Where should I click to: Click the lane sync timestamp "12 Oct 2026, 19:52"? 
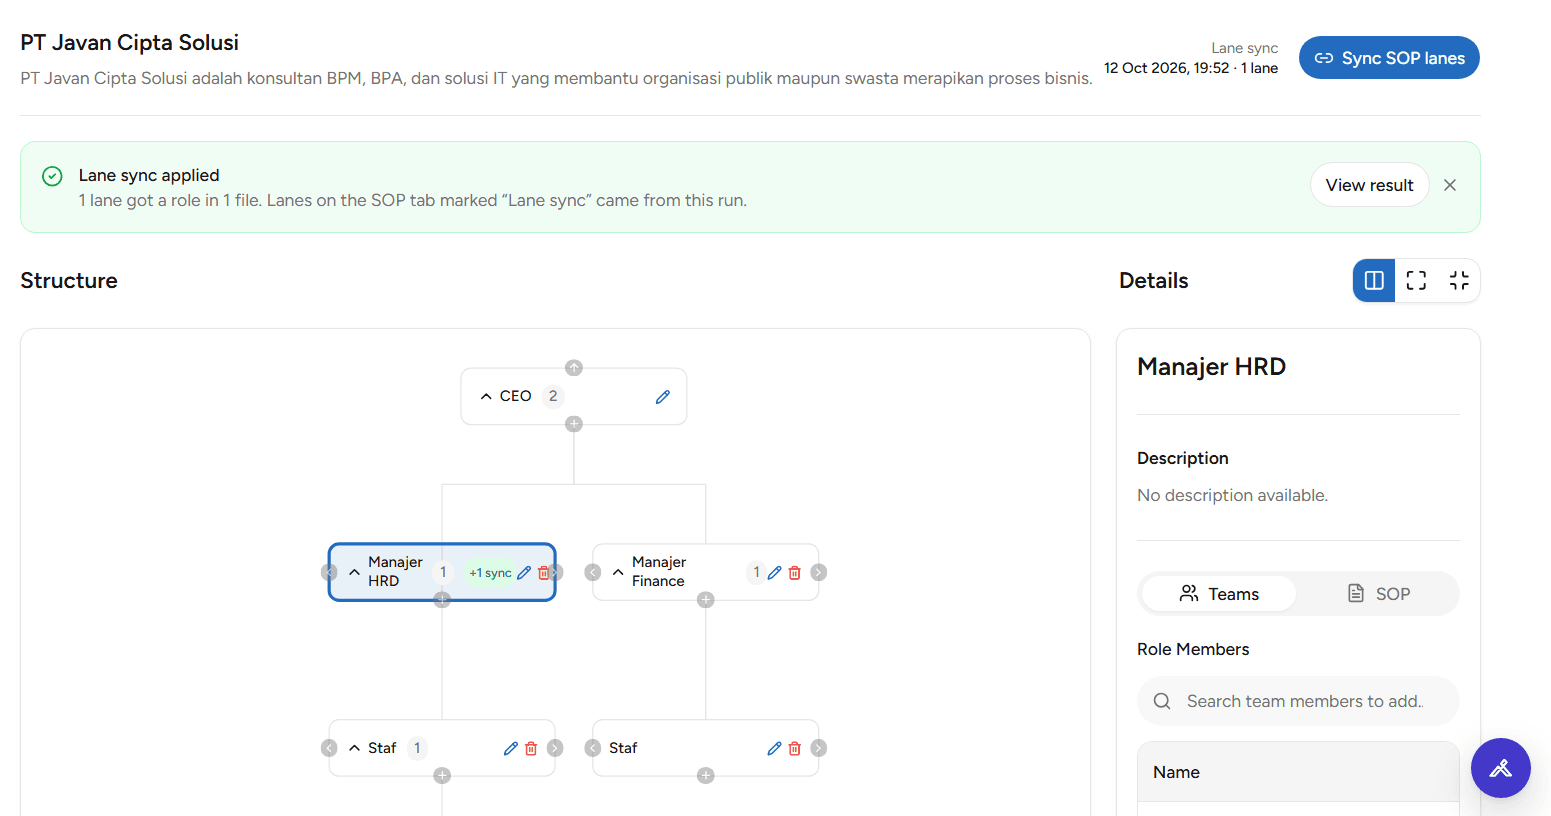coord(1166,68)
